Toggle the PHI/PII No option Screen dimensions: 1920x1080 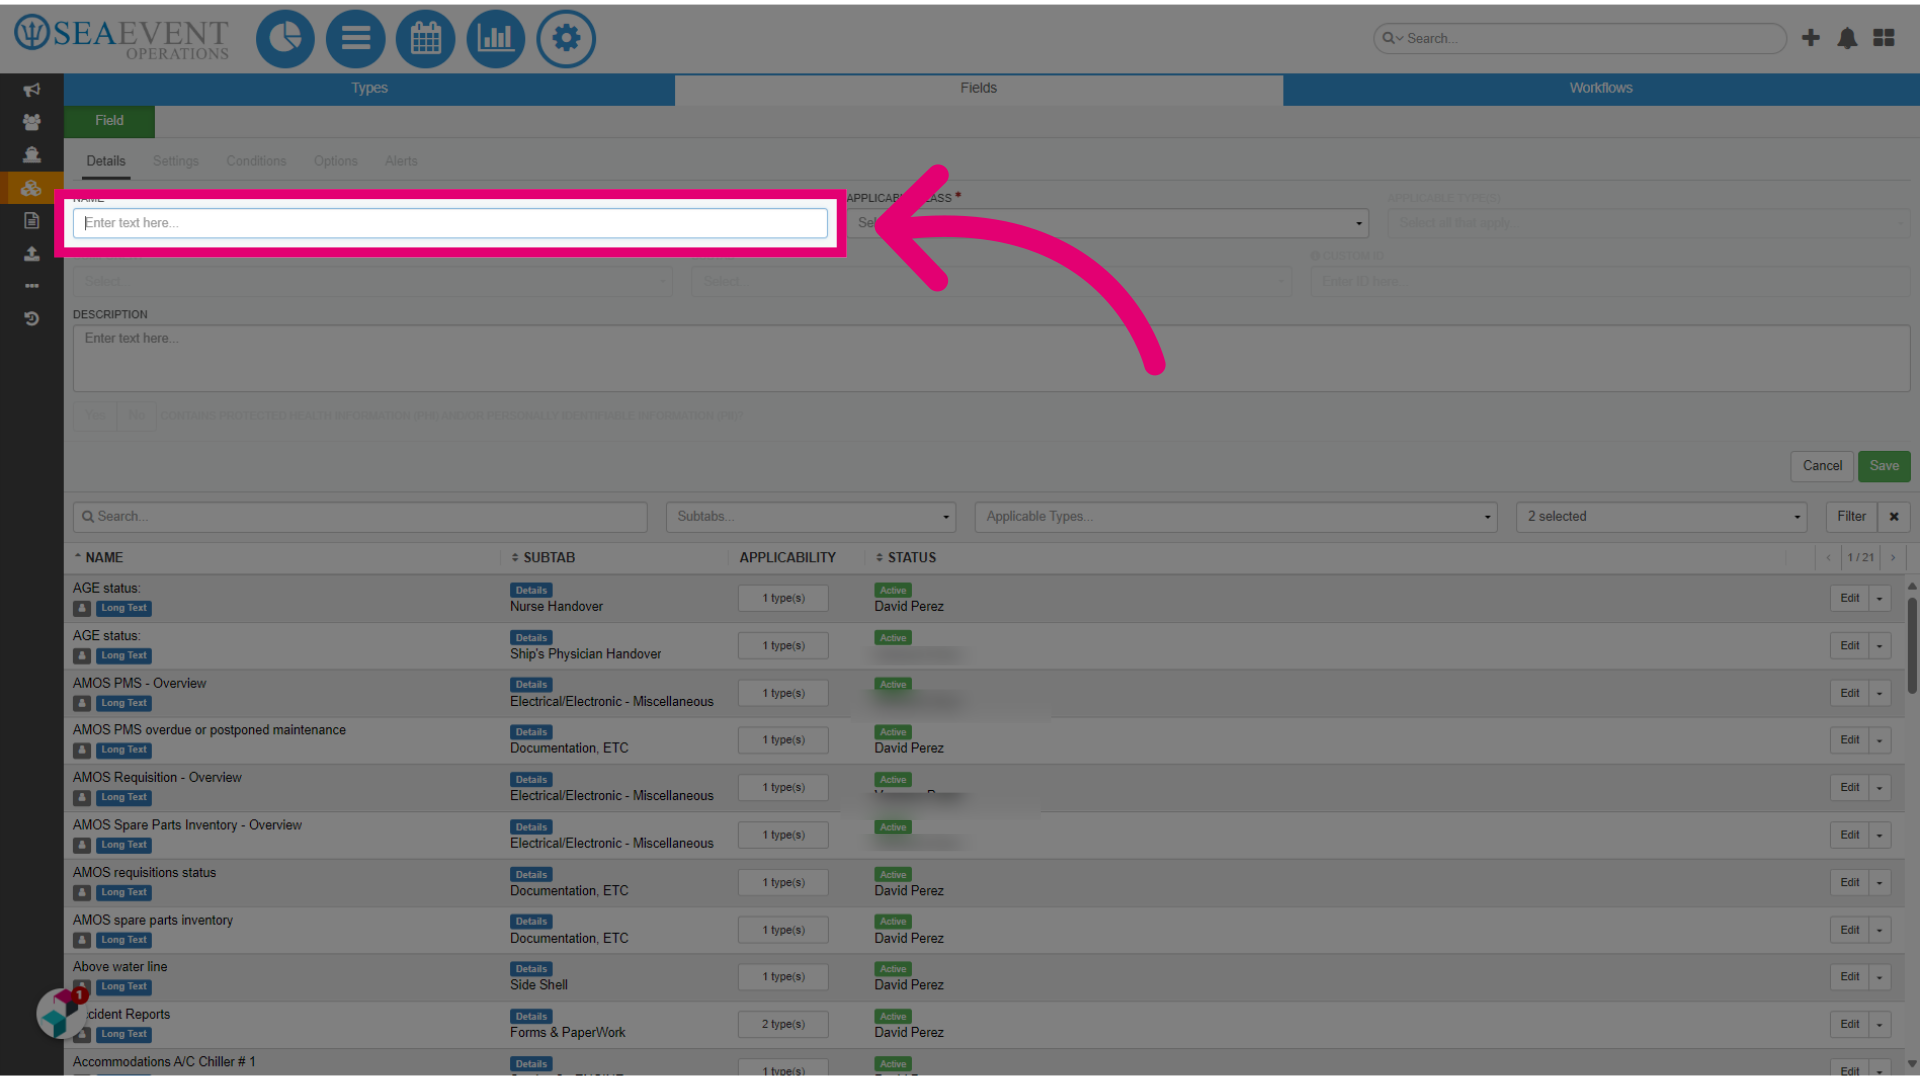tap(136, 416)
